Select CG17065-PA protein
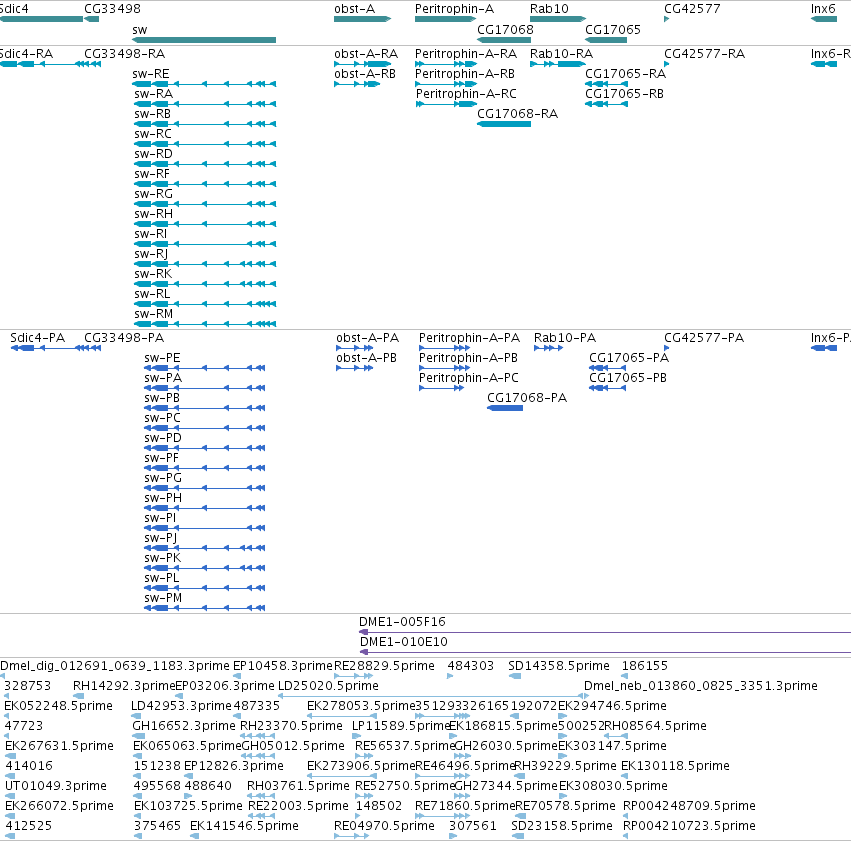Image resolution: width=851 pixels, height=841 pixels. 607,368
